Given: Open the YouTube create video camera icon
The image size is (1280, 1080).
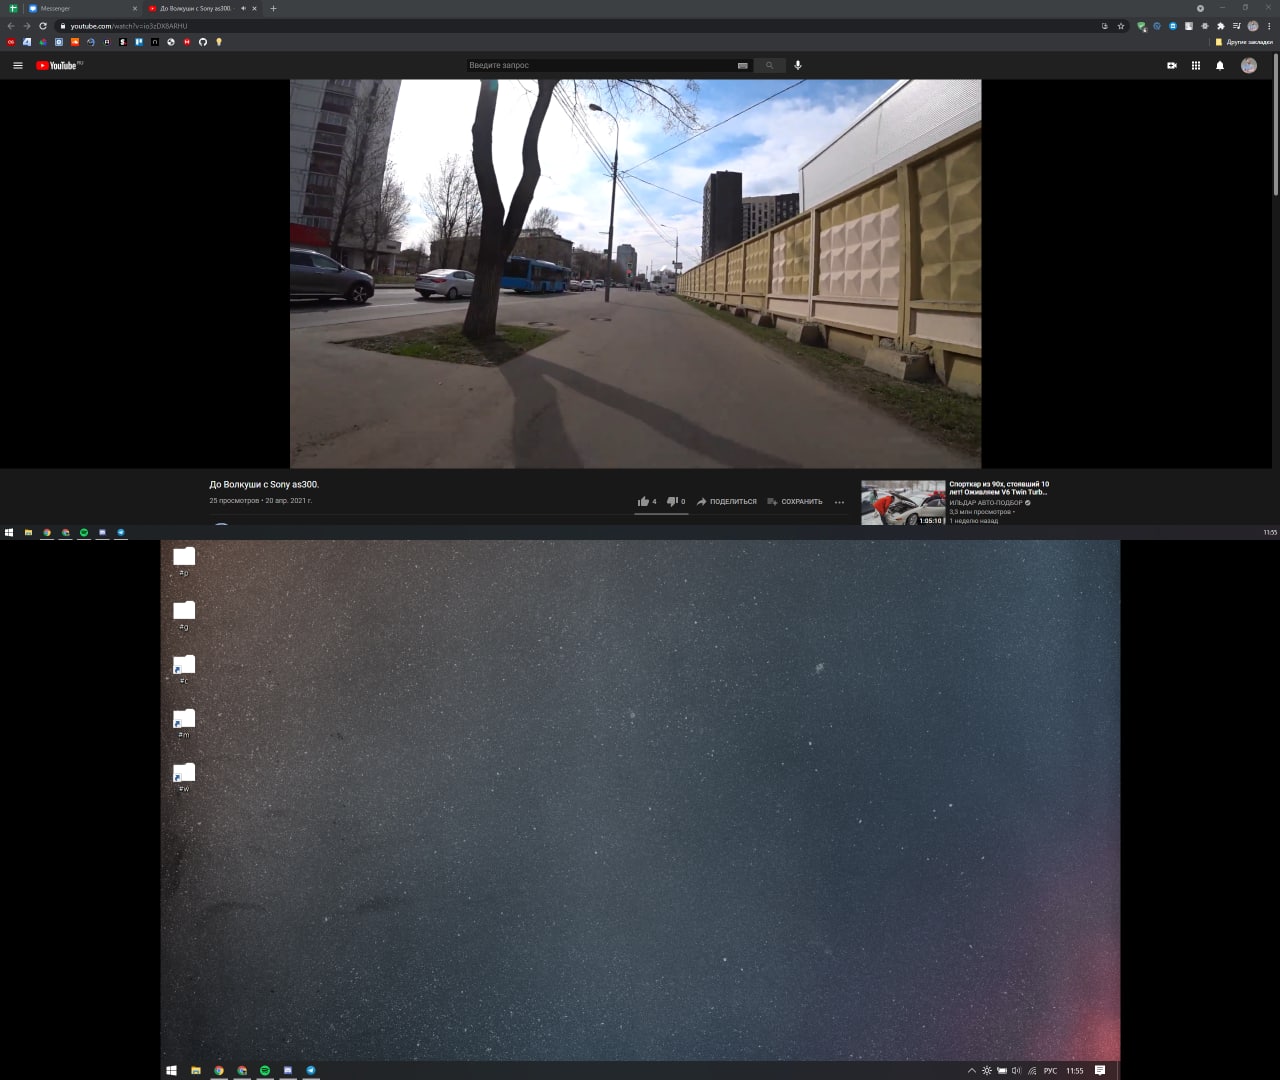Looking at the screenshot, I should (x=1172, y=65).
